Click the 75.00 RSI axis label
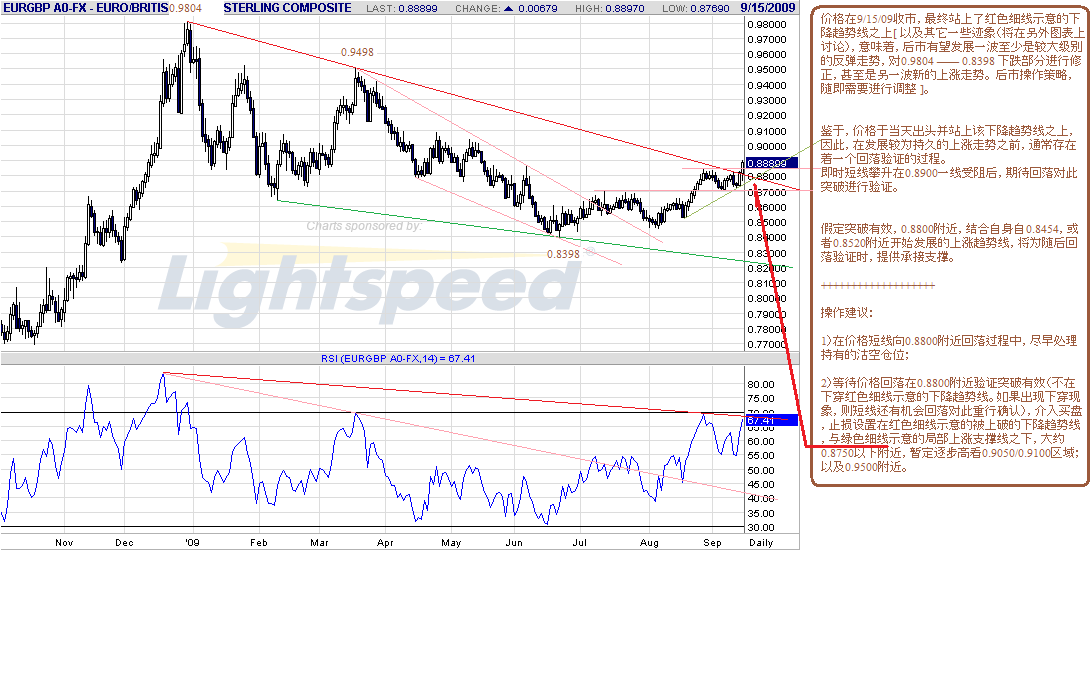The width and height of the screenshot is (1091, 699). (x=760, y=399)
